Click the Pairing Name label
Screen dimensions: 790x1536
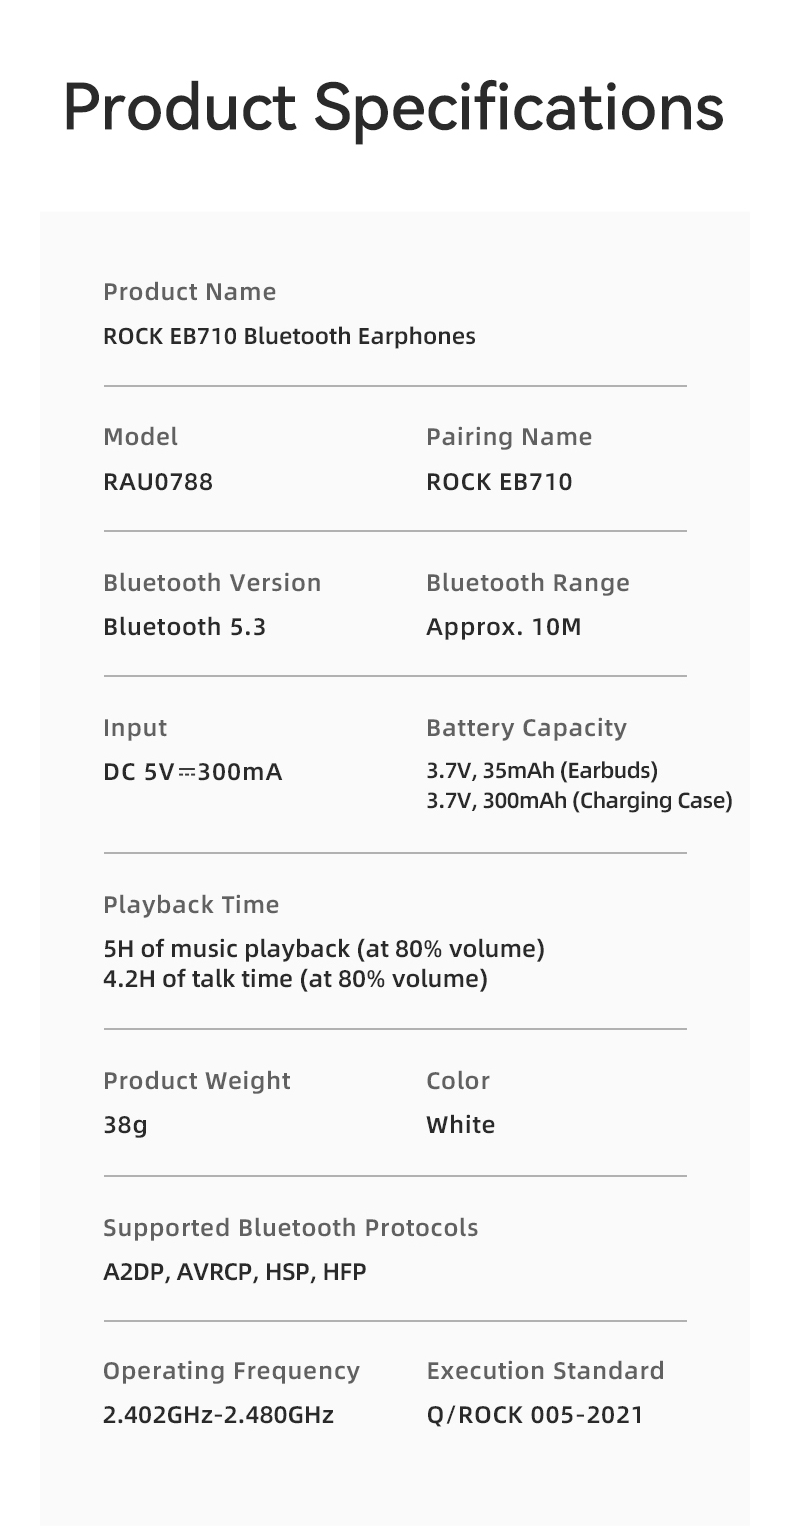509,437
